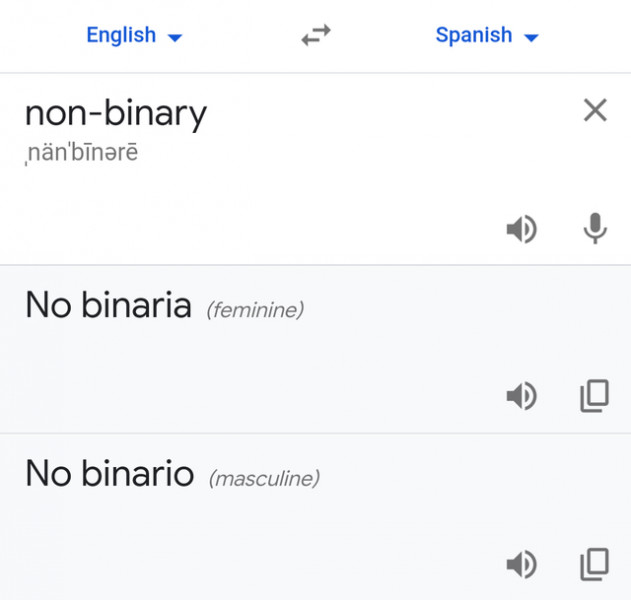This screenshot has width=631, height=600.
Task: Click the "non-binary" source text
Action: pyautogui.click(x=115, y=113)
